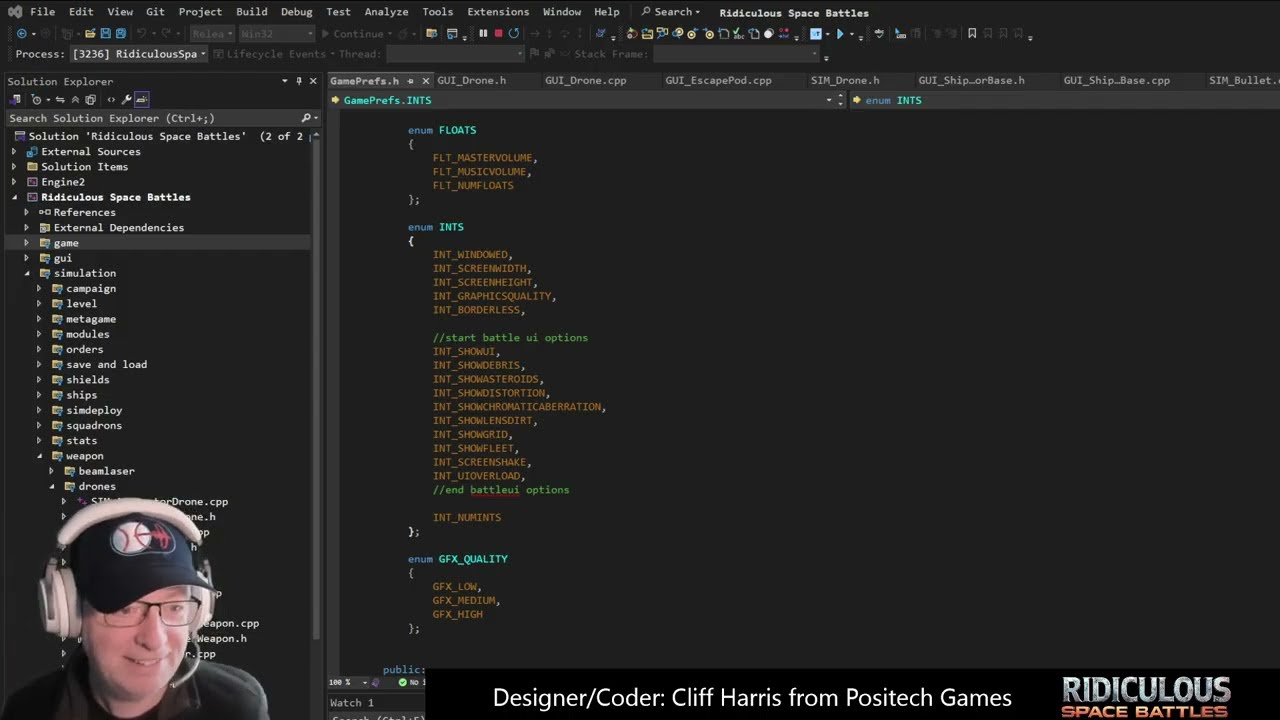Click the blue play arrow icon

840,33
